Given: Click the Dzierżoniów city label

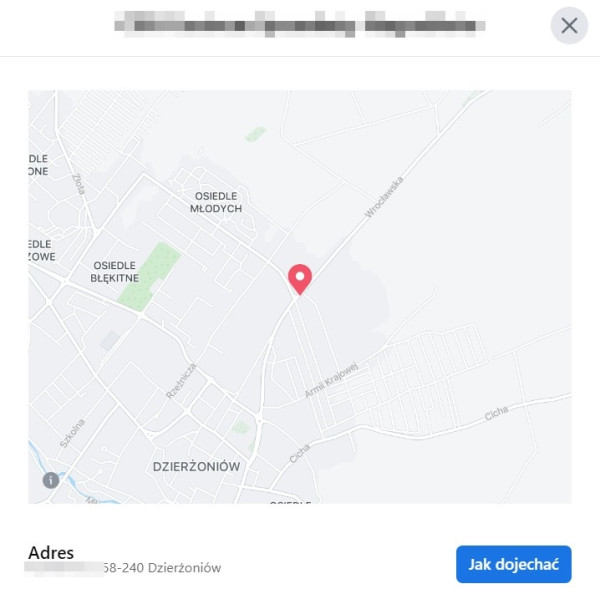Looking at the screenshot, I should (197, 467).
